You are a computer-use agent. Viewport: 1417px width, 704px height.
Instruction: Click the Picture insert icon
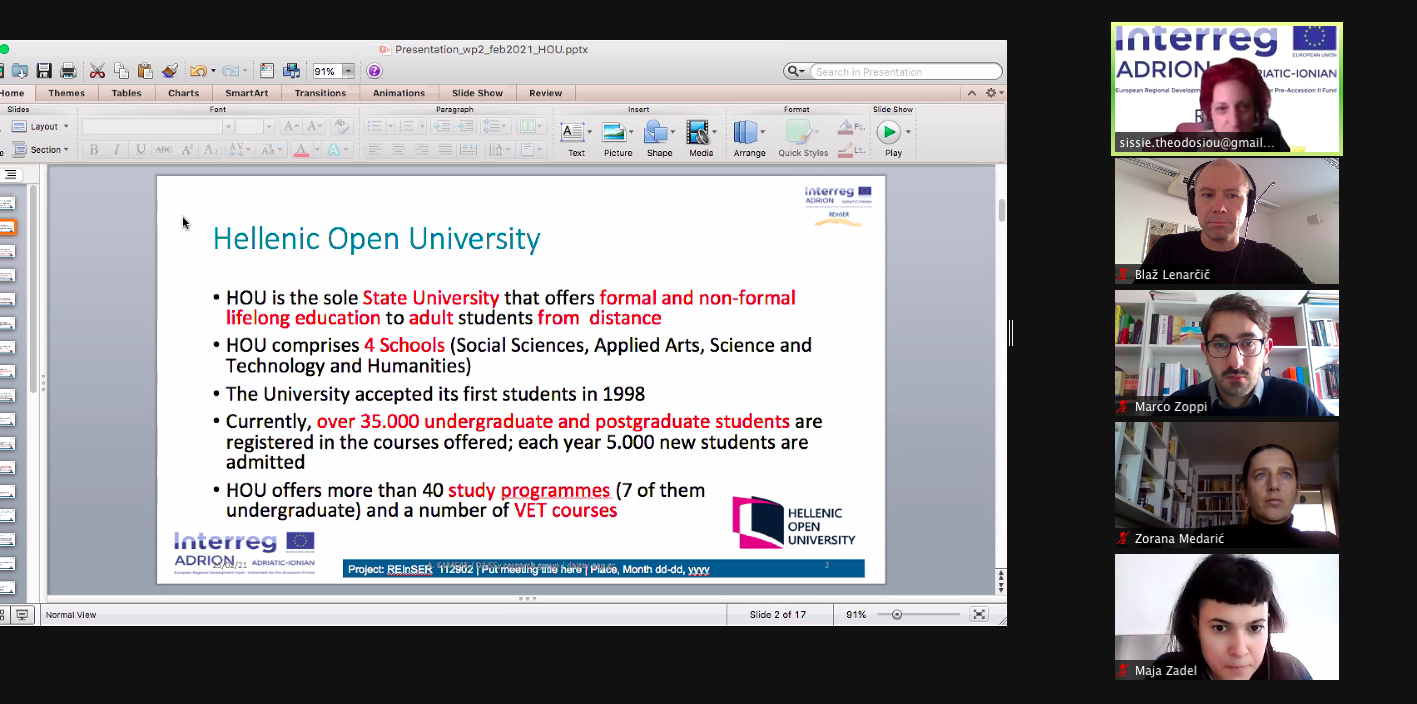(614, 131)
